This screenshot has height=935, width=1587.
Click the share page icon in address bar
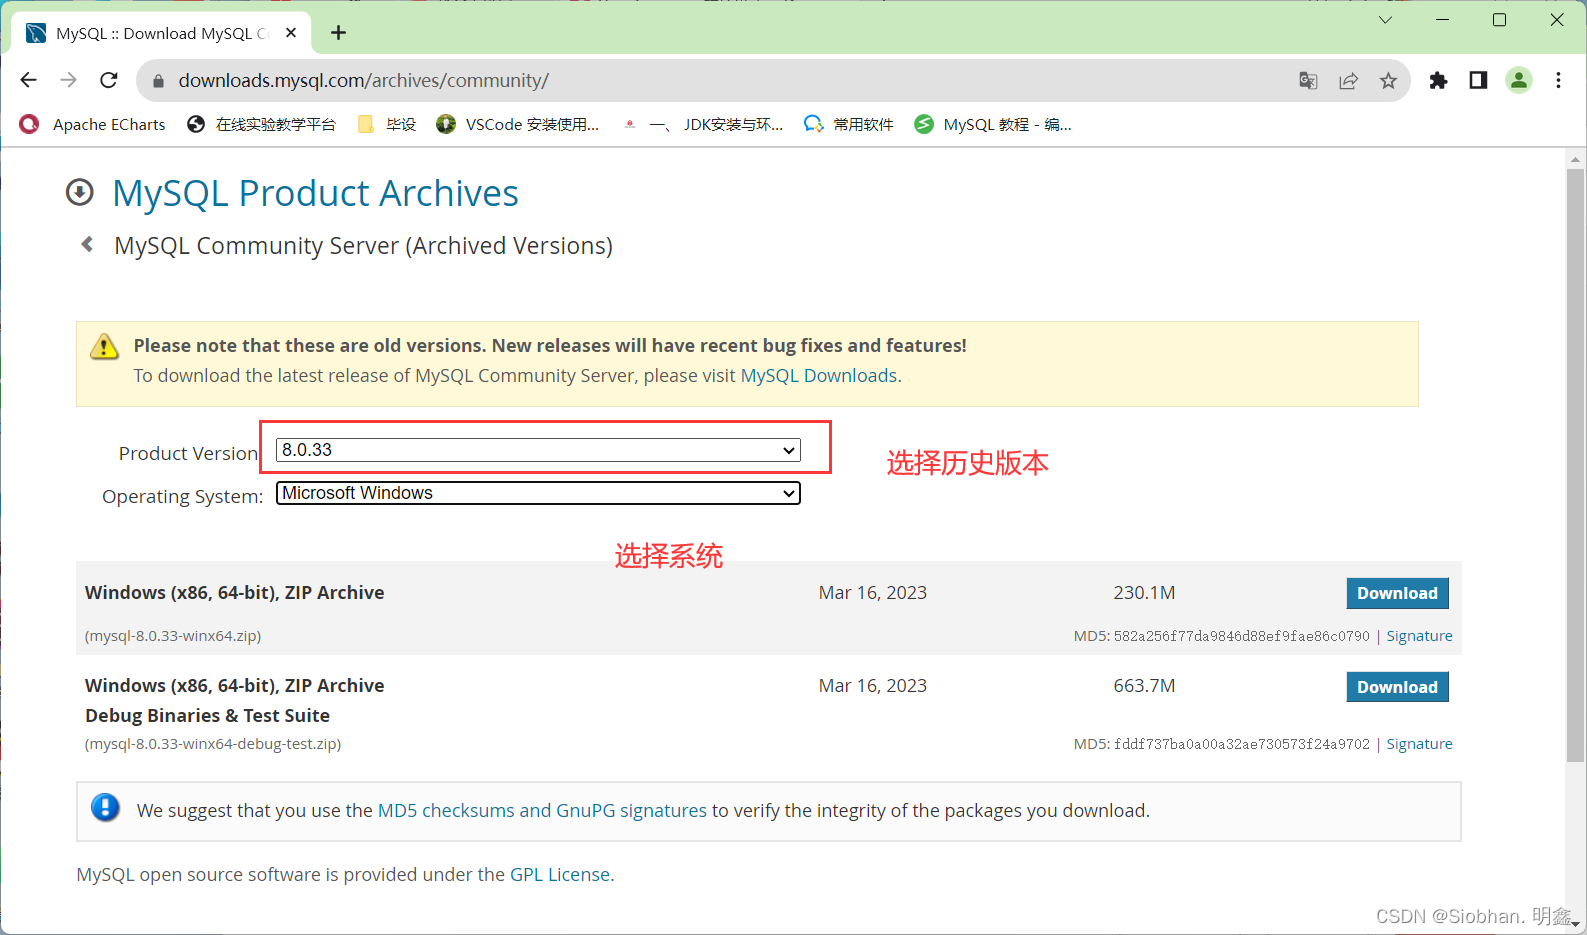(x=1348, y=81)
